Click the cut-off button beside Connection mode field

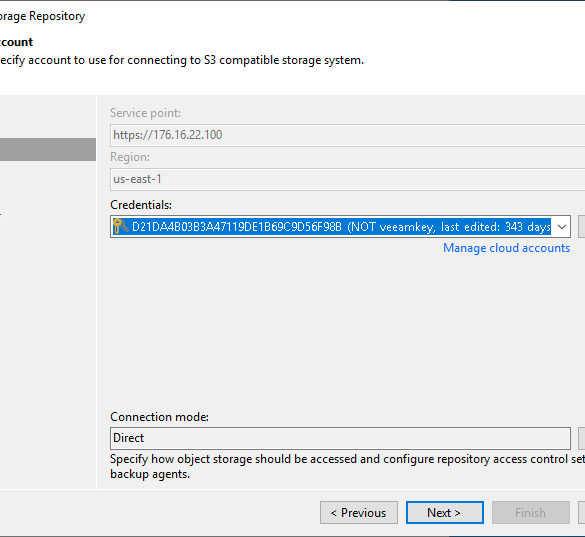(x=582, y=438)
